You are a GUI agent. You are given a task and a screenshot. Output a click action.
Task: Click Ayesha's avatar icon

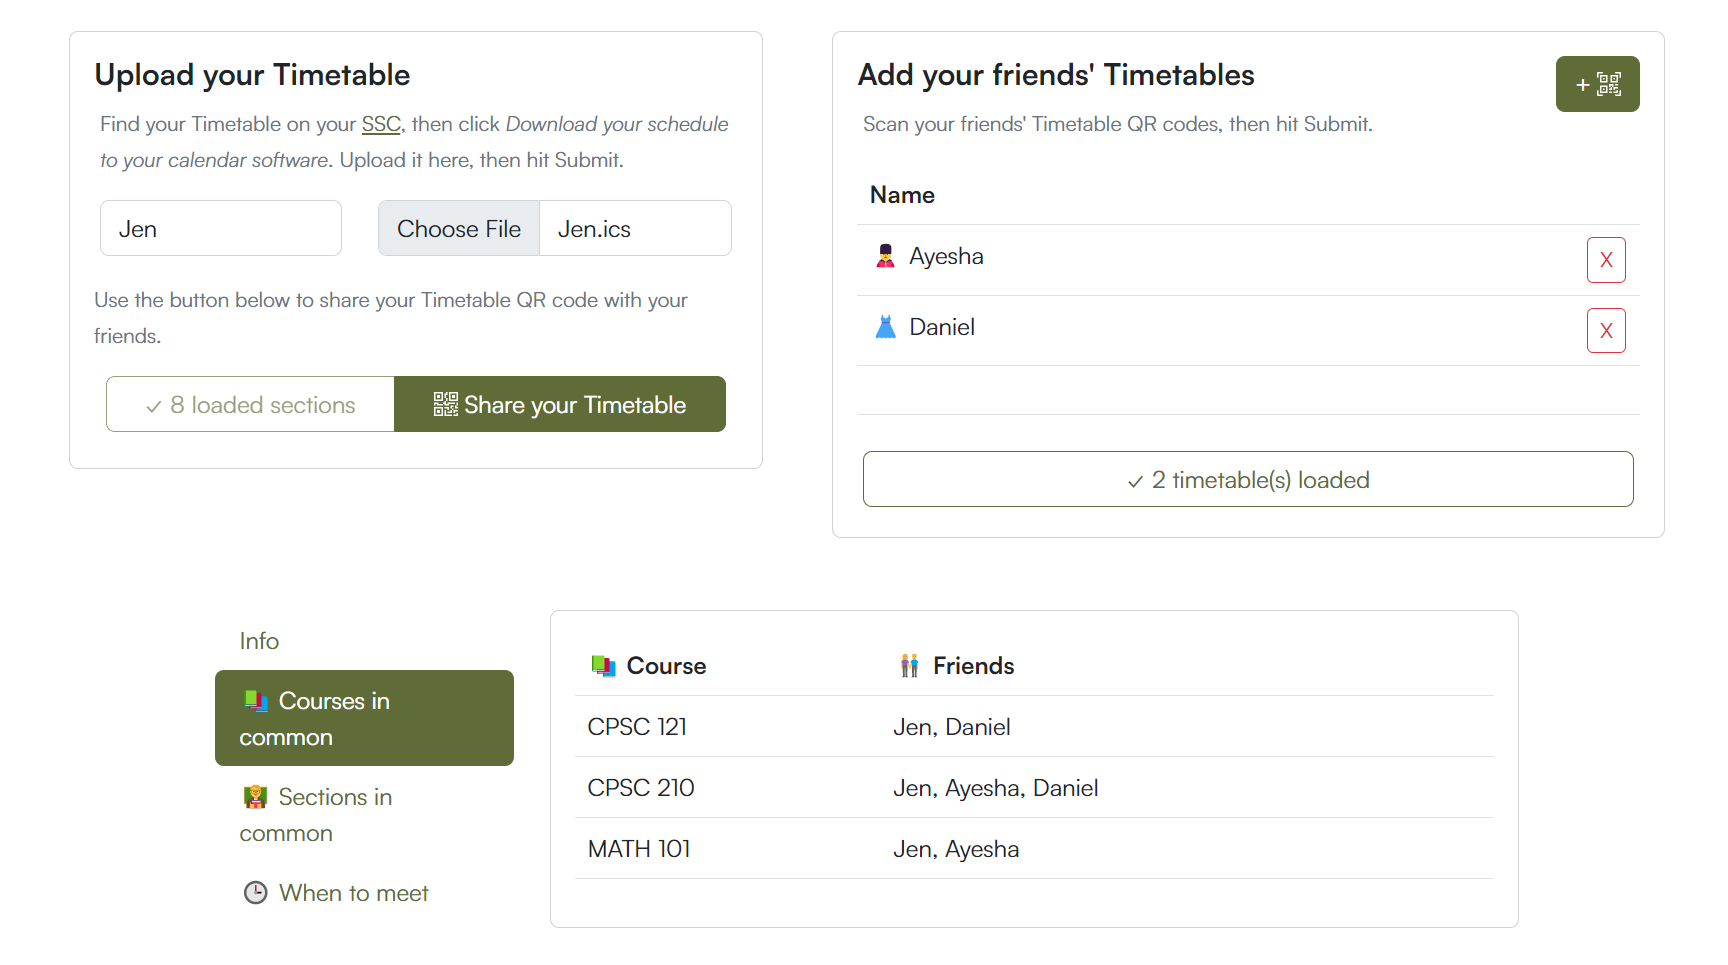[885, 257]
